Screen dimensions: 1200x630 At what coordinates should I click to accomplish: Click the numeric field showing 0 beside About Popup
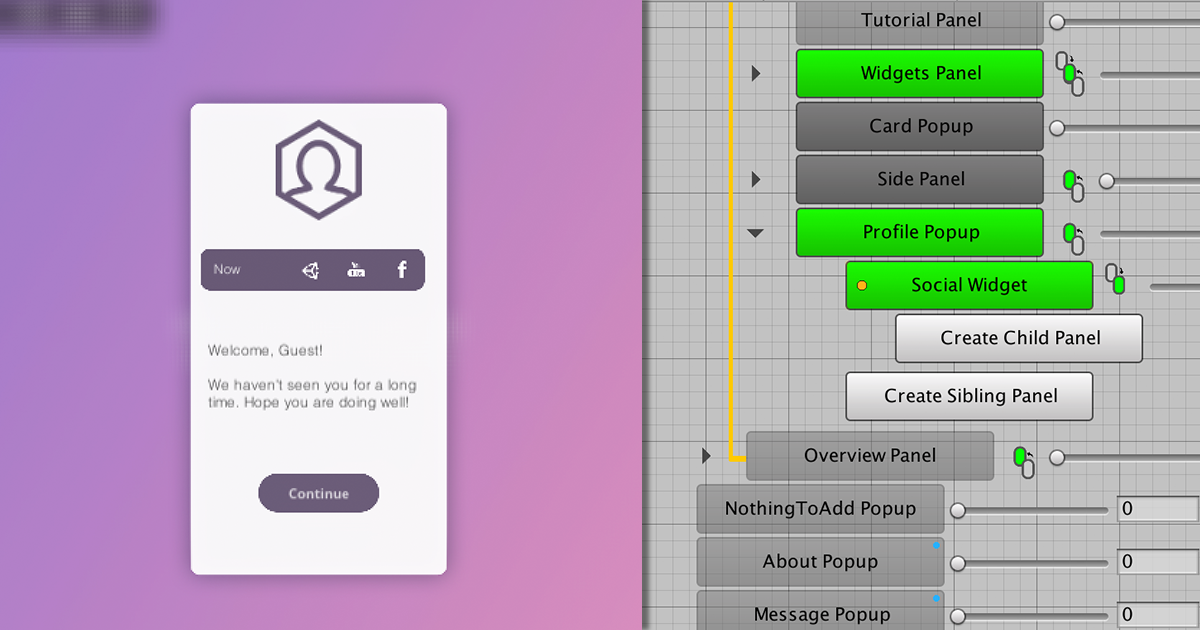(x=1157, y=561)
